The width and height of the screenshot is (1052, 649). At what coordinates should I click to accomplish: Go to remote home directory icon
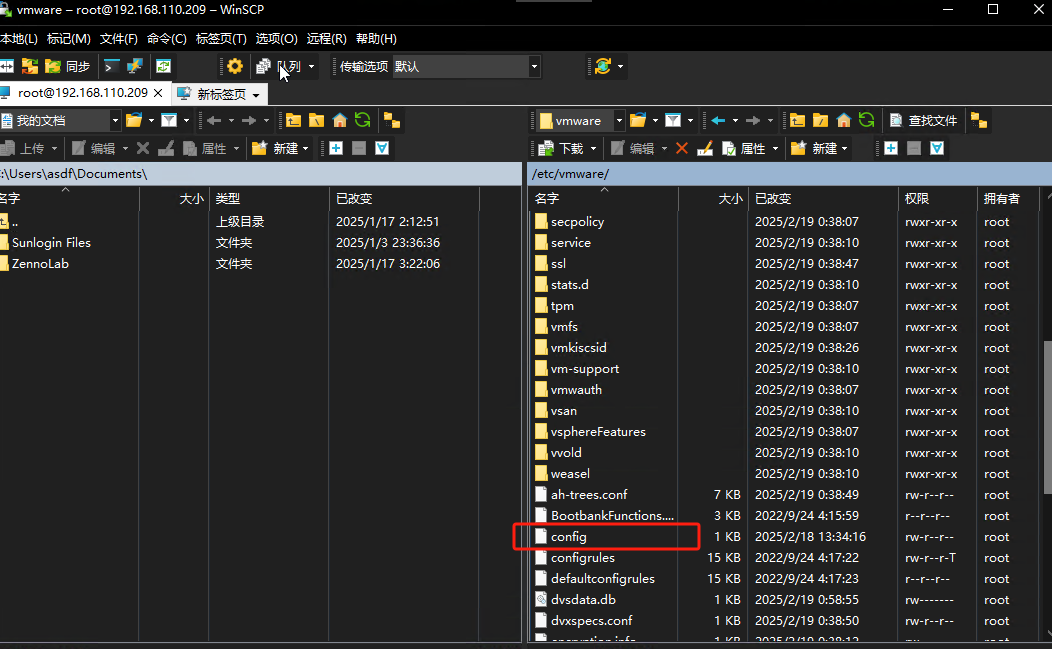coord(843,120)
